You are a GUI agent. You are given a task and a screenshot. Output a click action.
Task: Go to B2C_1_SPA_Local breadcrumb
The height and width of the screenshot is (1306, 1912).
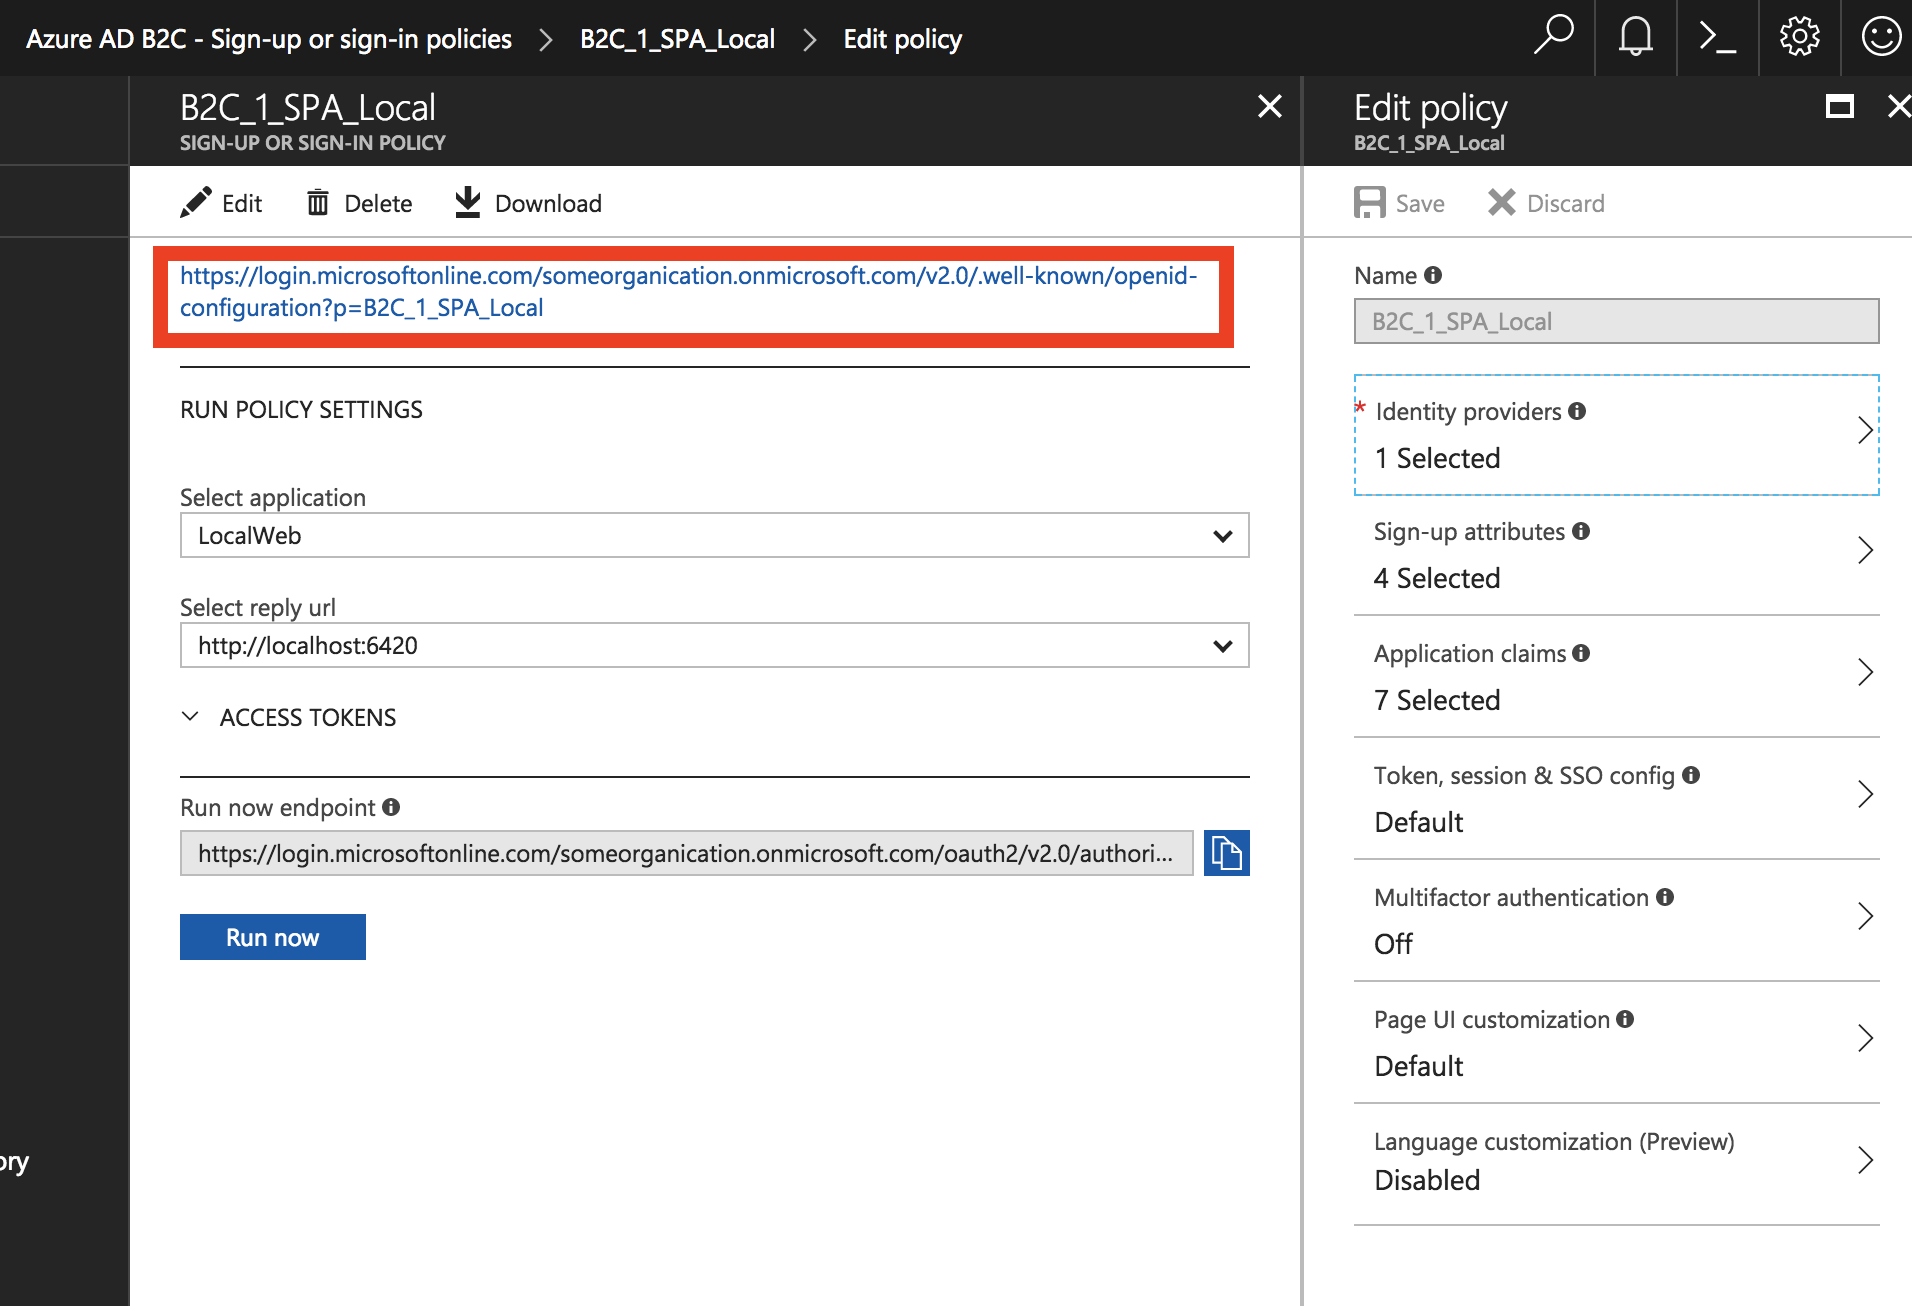(677, 39)
